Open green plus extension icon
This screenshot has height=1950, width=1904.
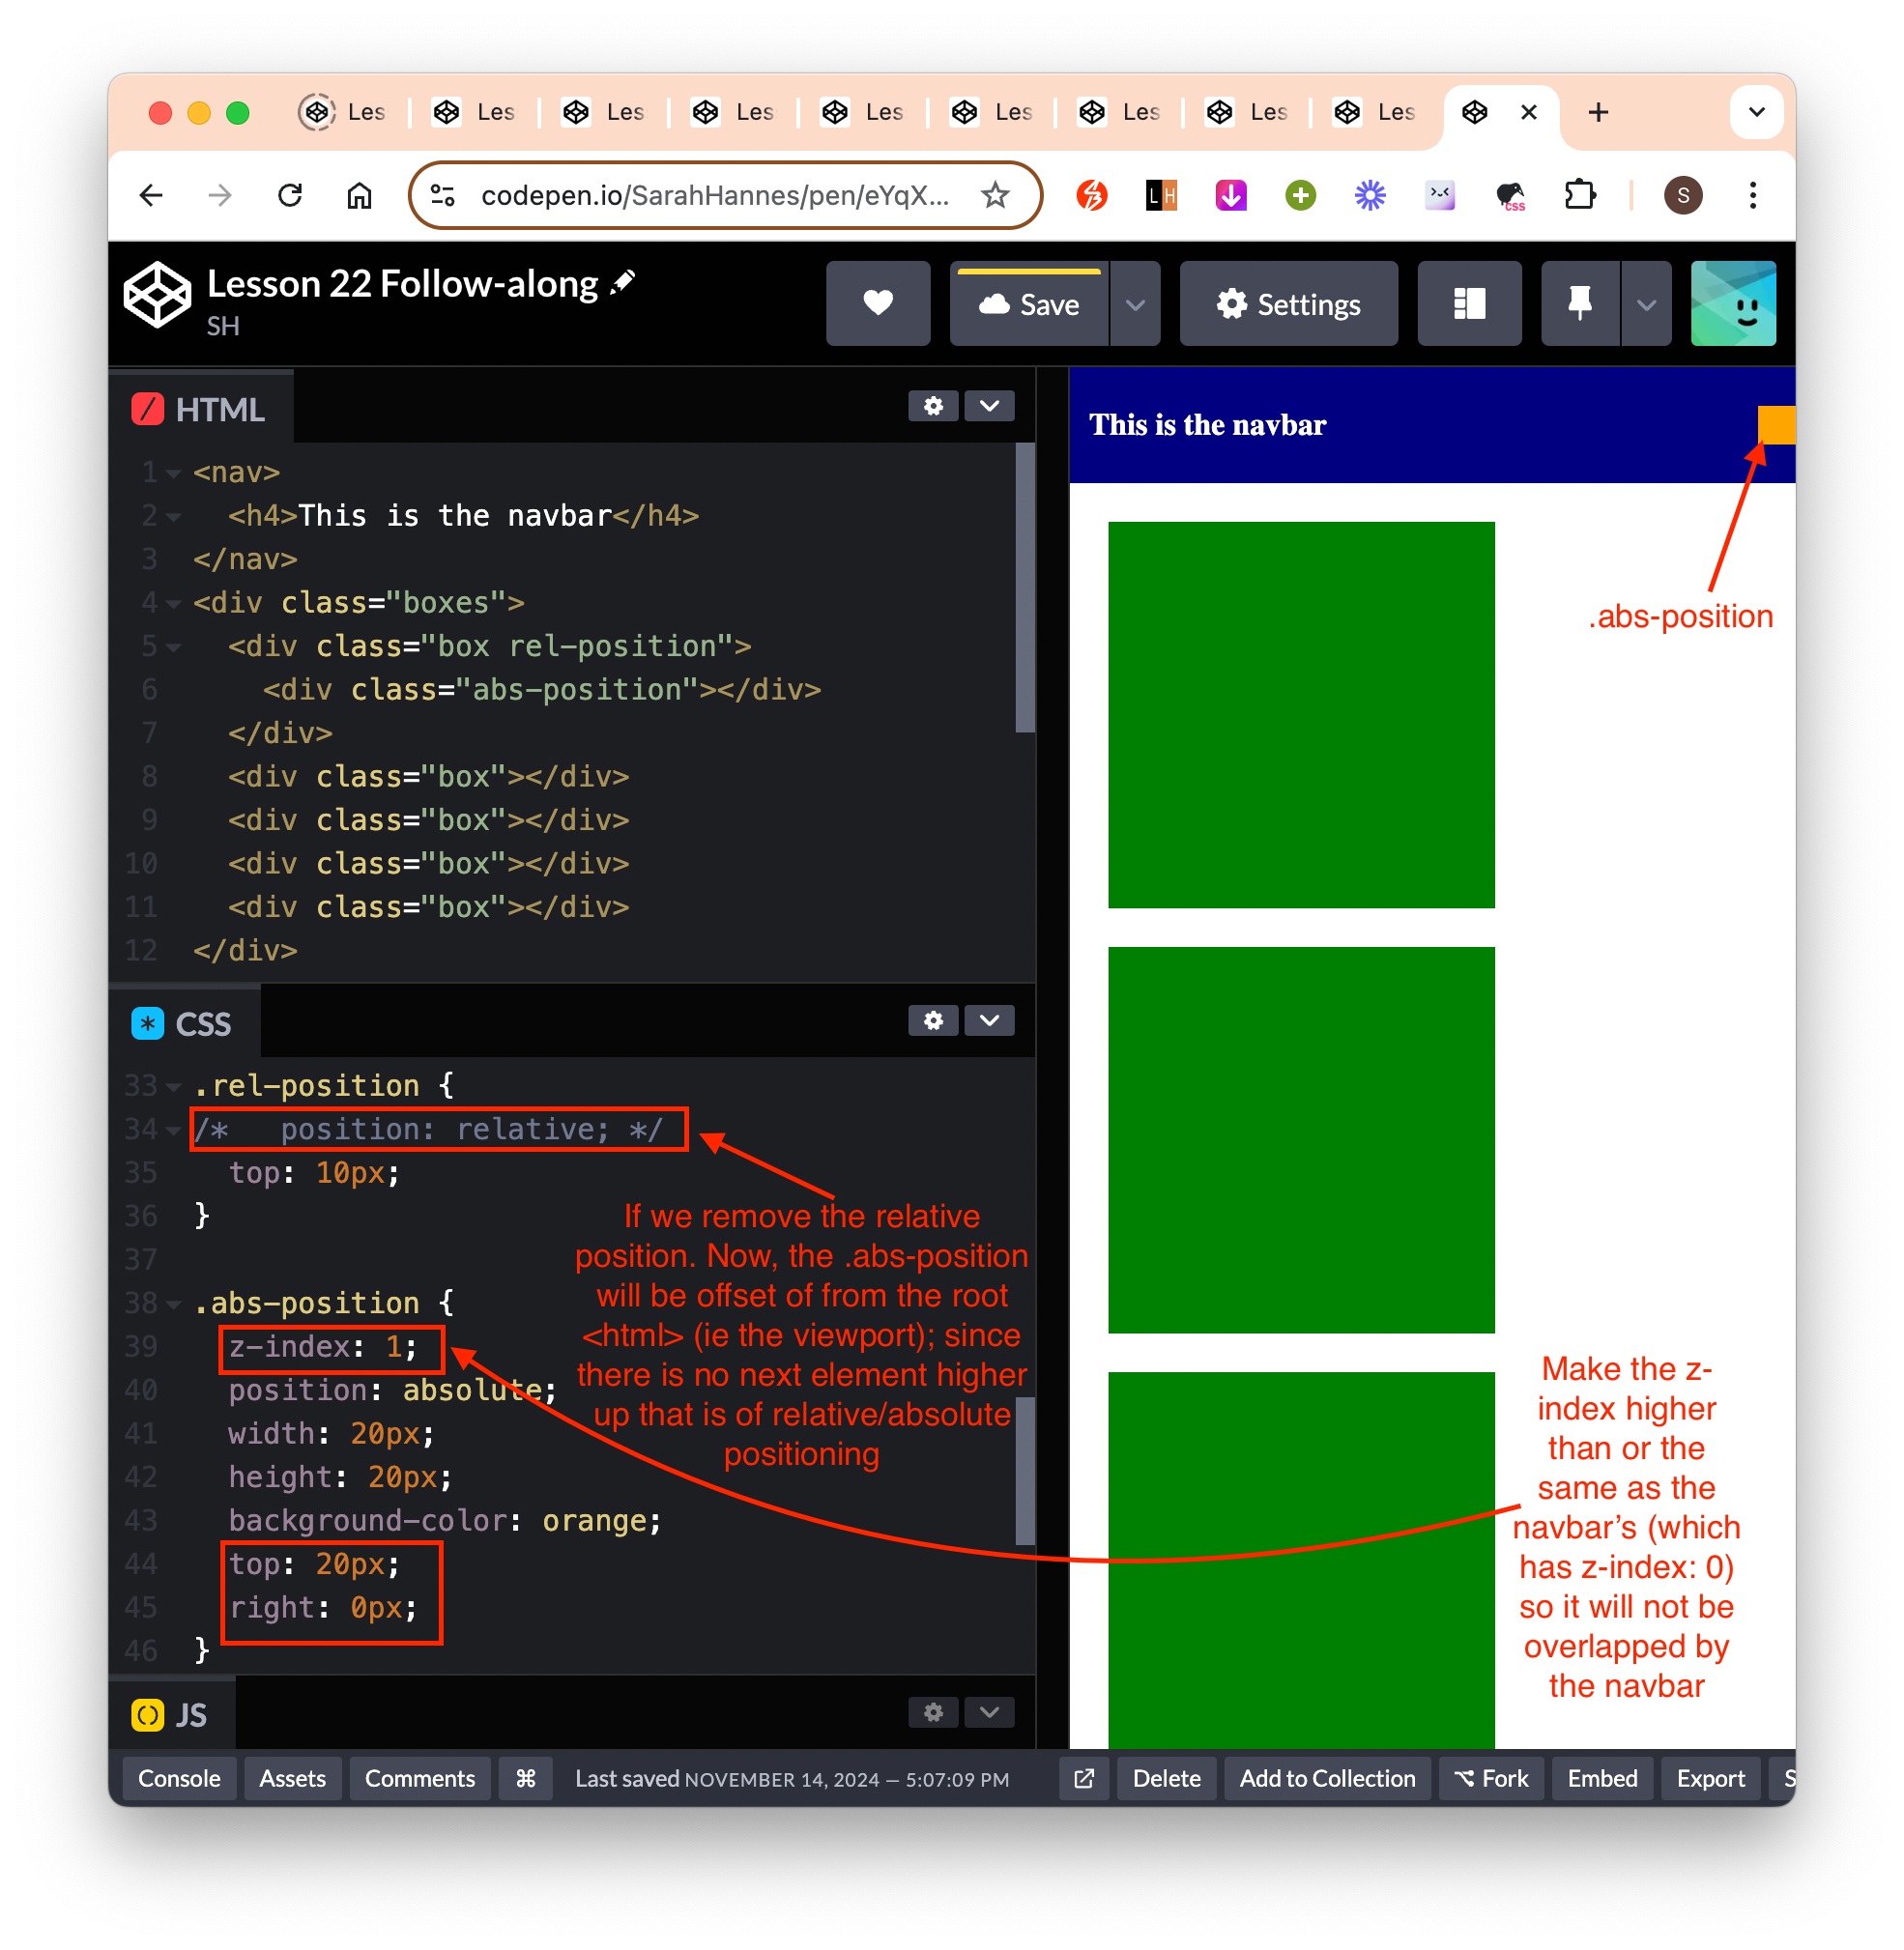click(1300, 195)
